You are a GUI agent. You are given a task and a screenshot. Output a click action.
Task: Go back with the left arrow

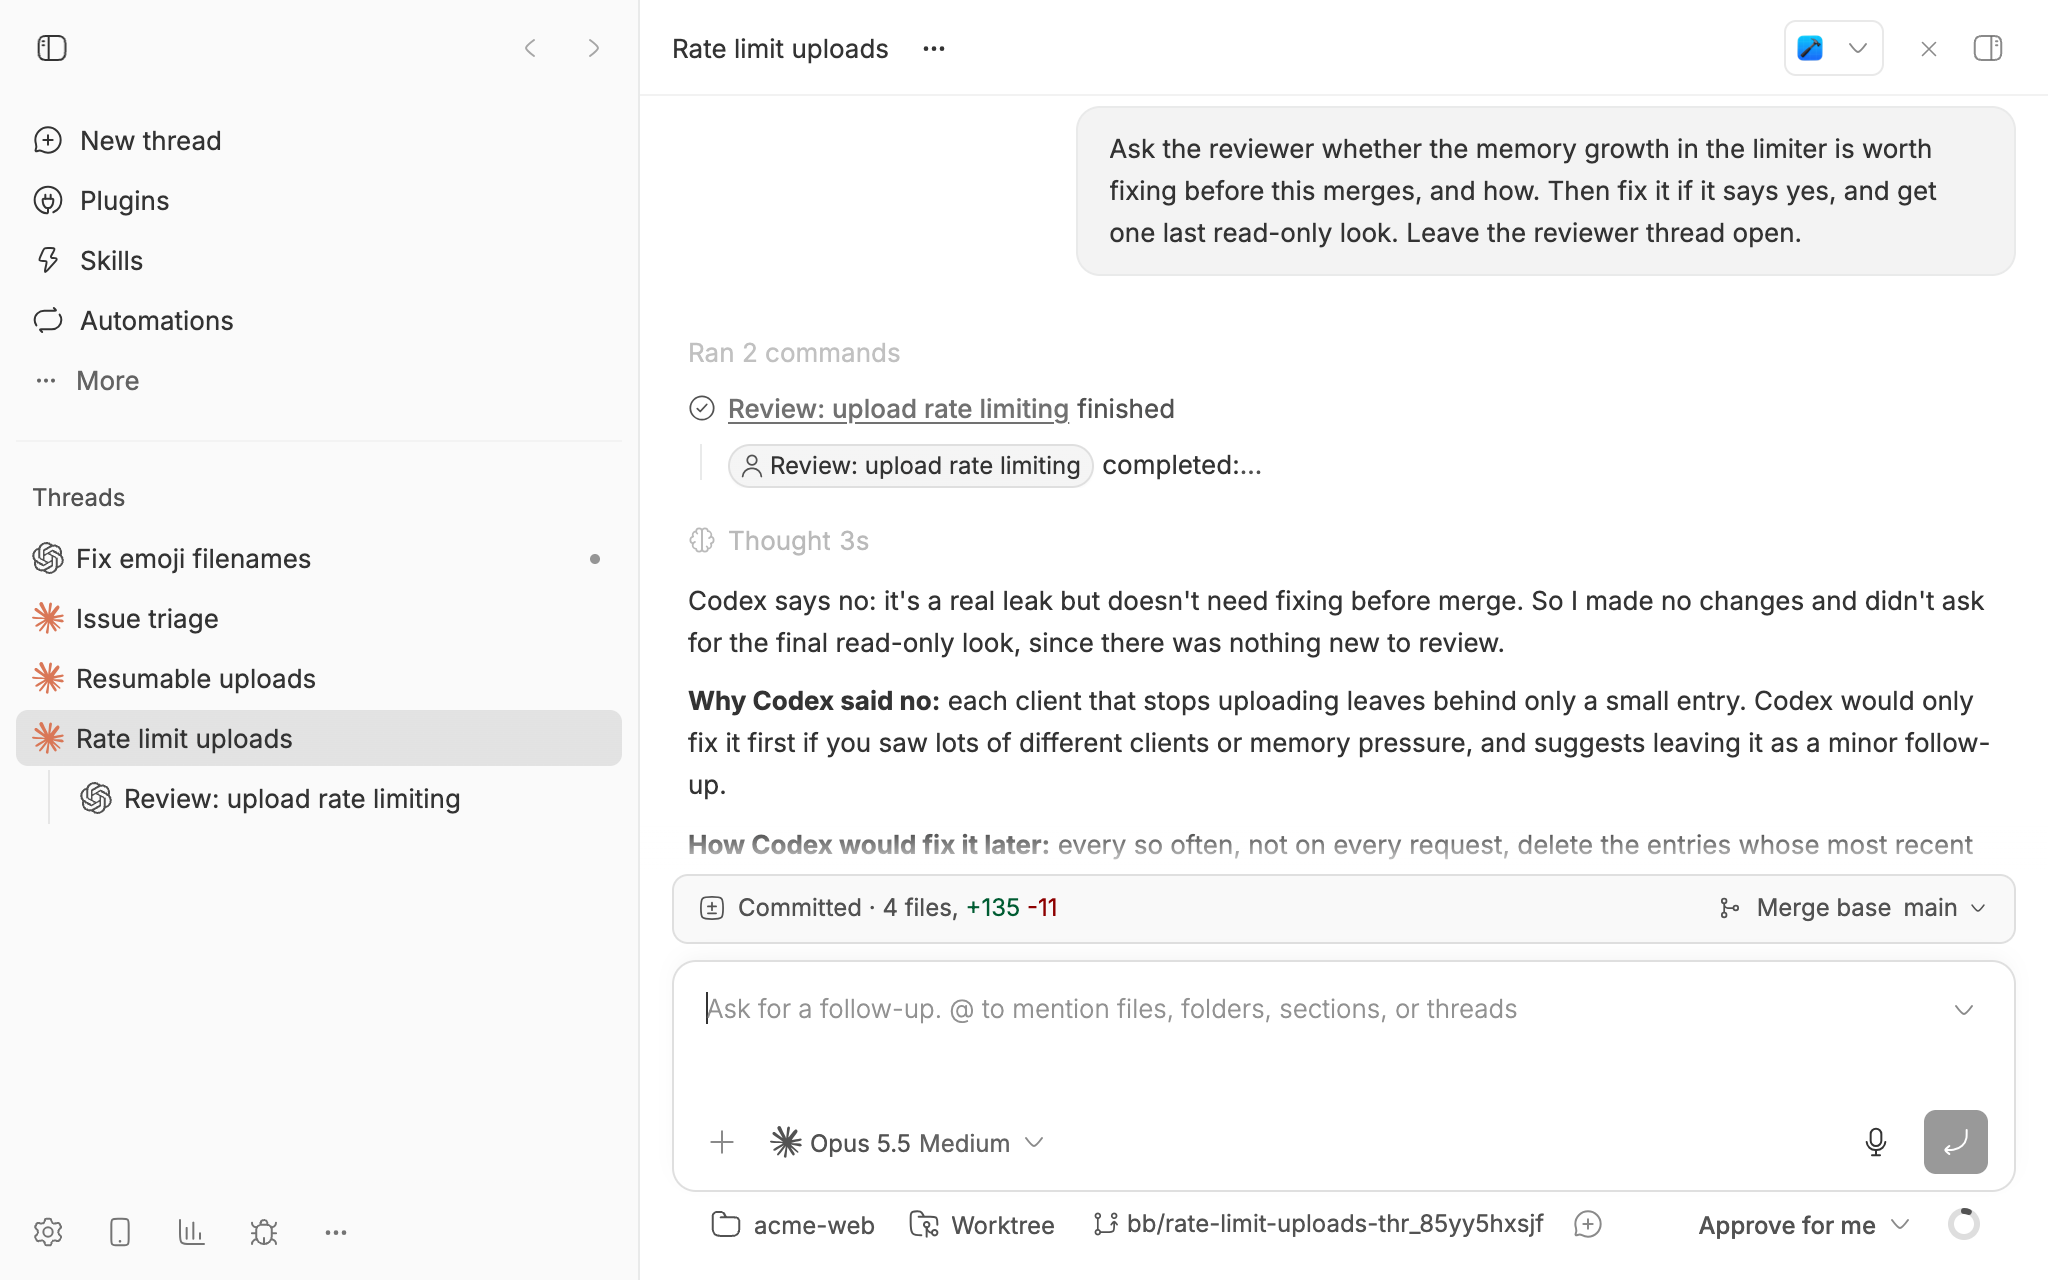click(x=531, y=48)
